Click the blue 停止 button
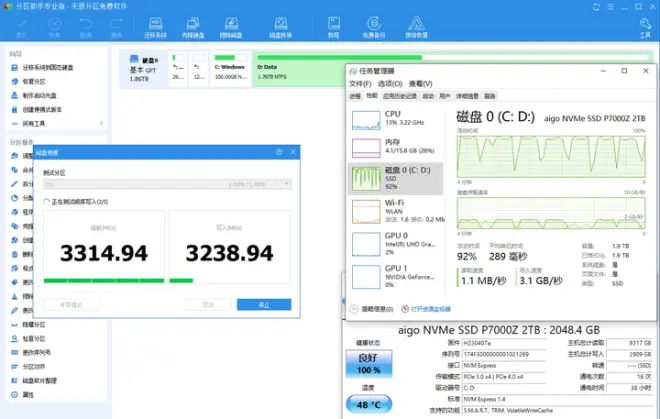660x419 pixels. (264, 304)
